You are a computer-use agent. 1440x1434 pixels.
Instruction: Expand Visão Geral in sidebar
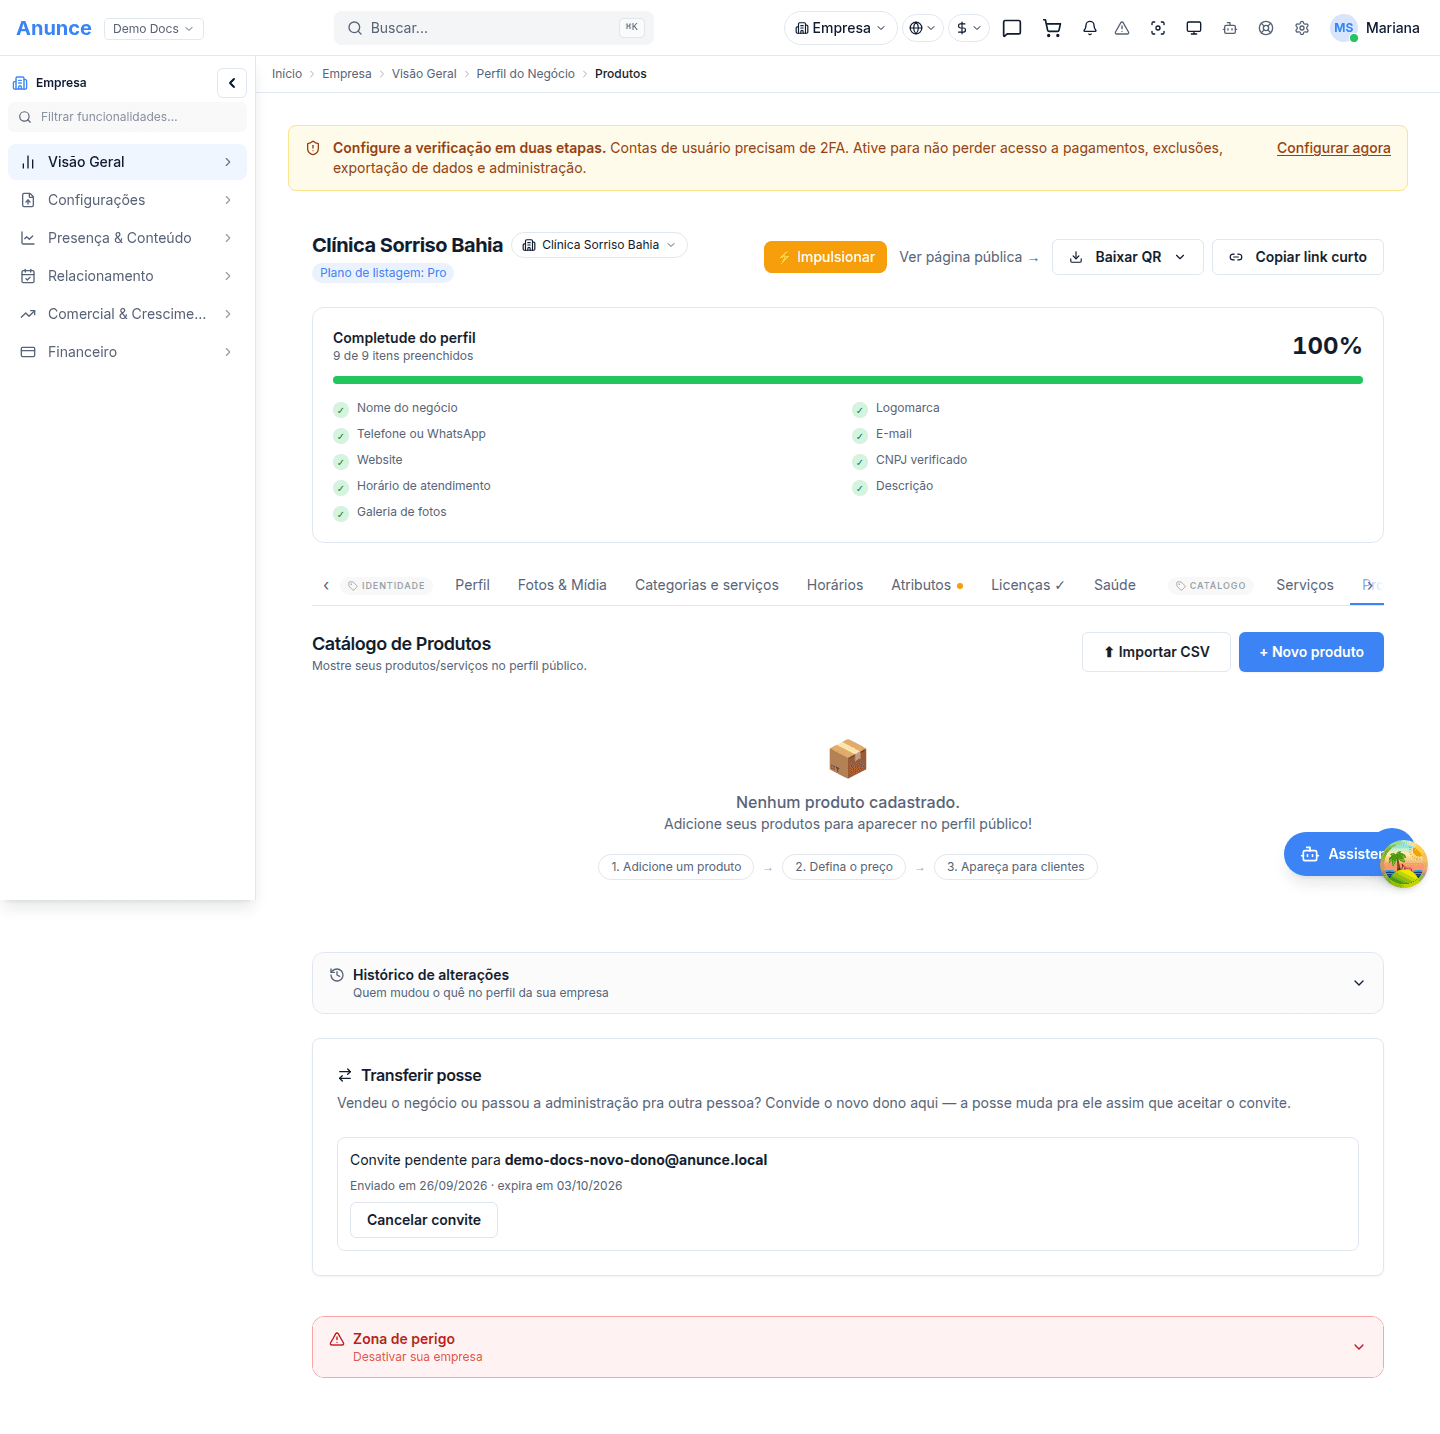127,162
